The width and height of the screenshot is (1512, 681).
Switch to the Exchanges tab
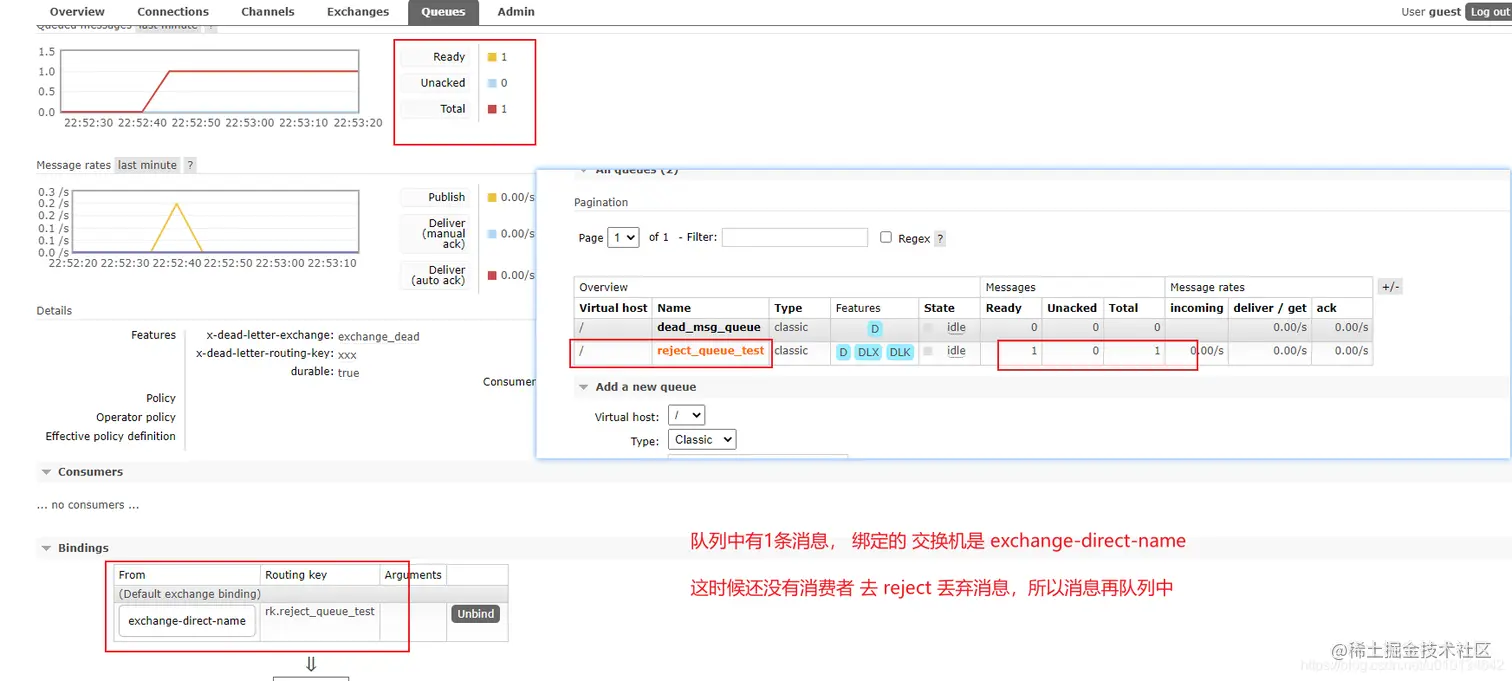point(358,12)
